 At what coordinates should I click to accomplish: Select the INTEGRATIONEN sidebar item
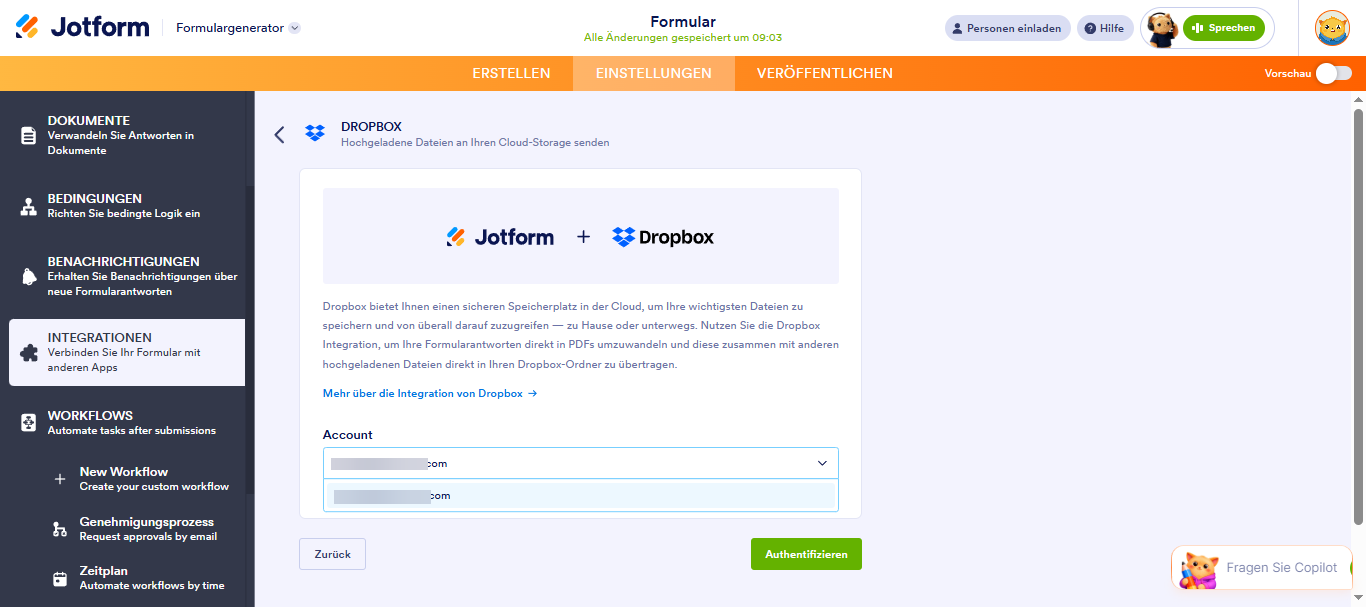coord(127,352)
